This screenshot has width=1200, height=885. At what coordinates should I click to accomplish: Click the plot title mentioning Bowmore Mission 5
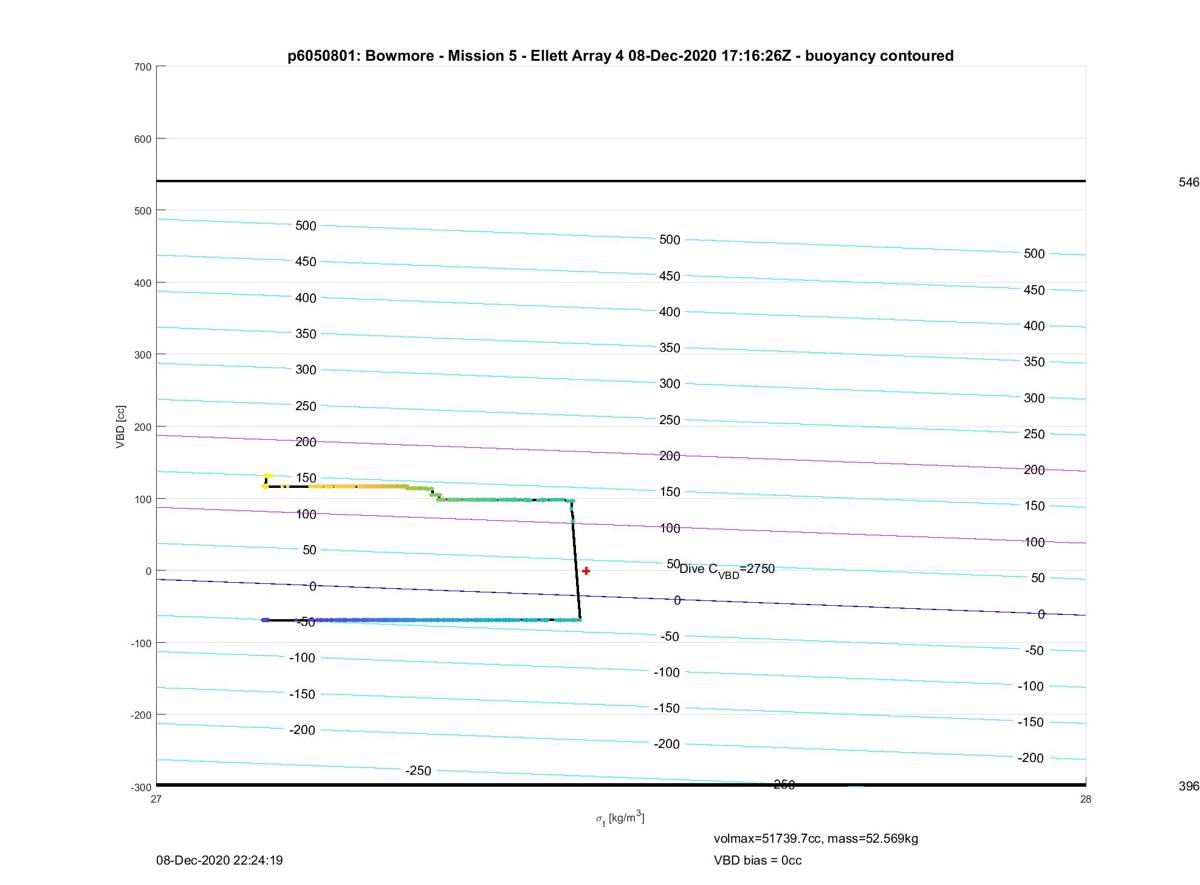click(620, 56)
